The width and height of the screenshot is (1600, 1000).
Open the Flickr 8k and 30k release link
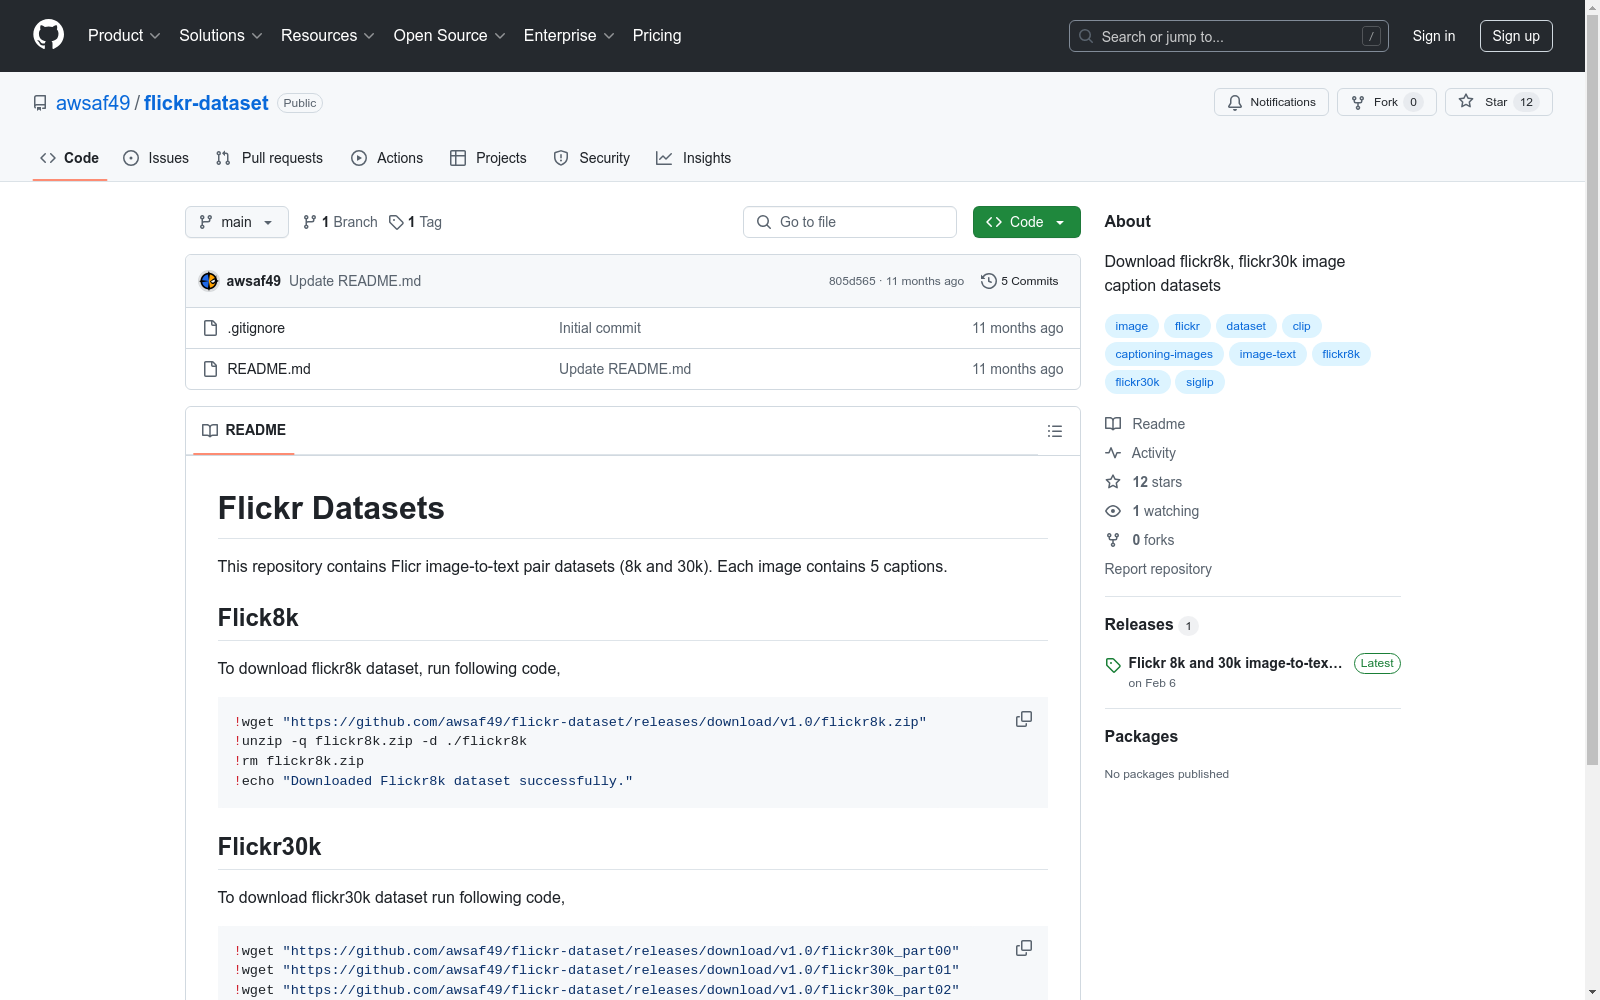pyautogui.click(x=1235, y=663)
